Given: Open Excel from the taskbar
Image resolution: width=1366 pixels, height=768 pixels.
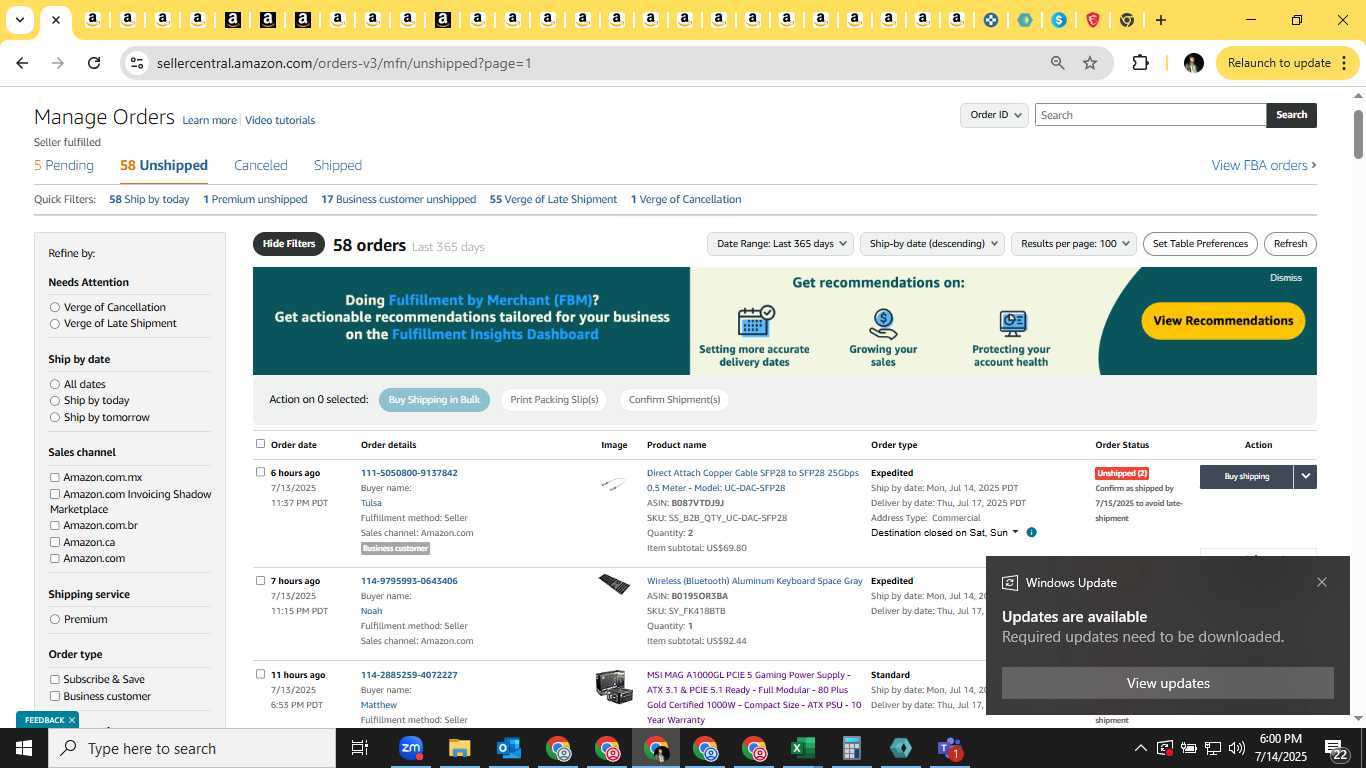Looking at the screenshot, I should pos(803,748).
